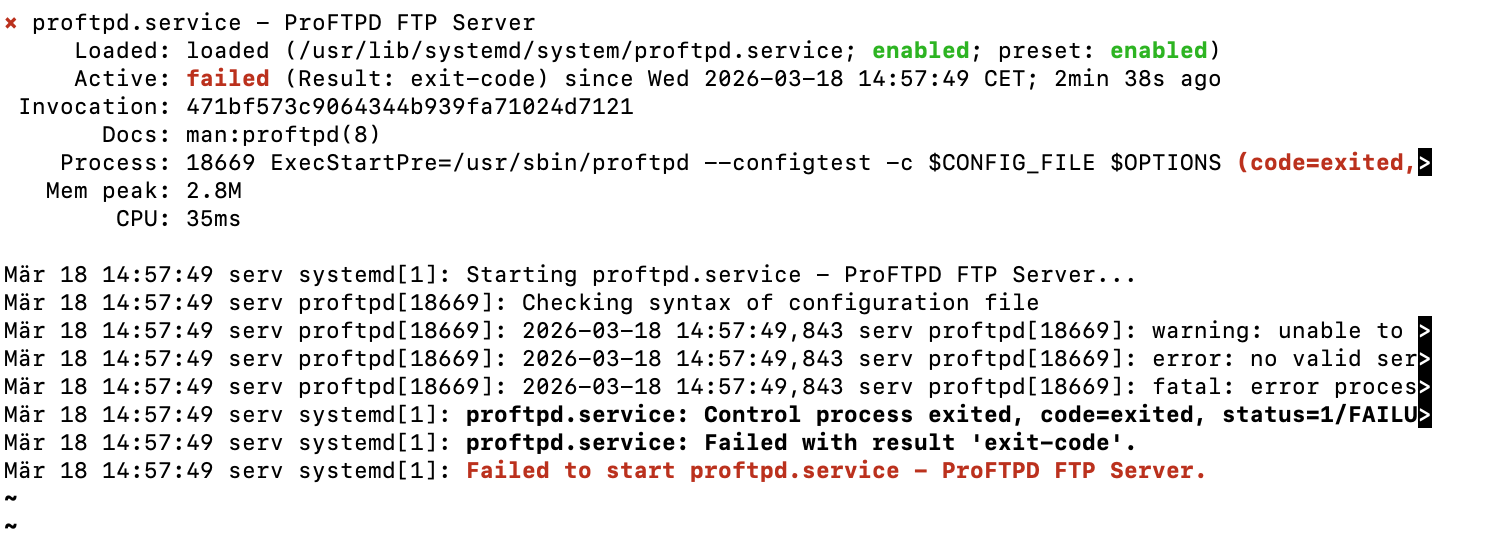Click the red 'failed' Active status text
The image size is (1488, 538).
pyautogui.click(x=227, y=79)
